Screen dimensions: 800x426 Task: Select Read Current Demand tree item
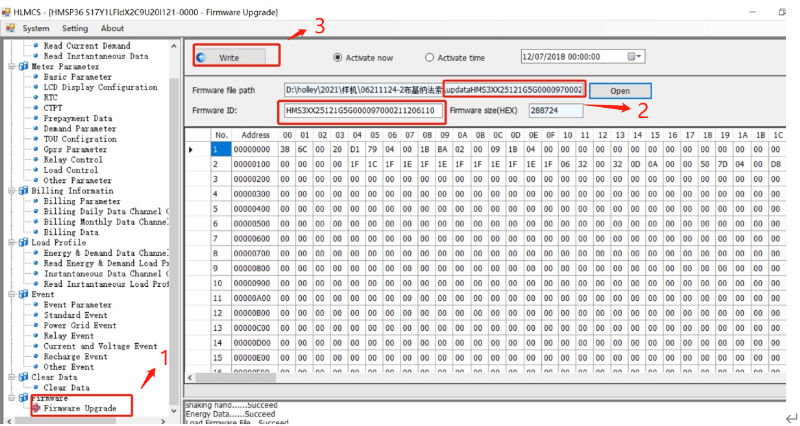[x=87, y=45]
